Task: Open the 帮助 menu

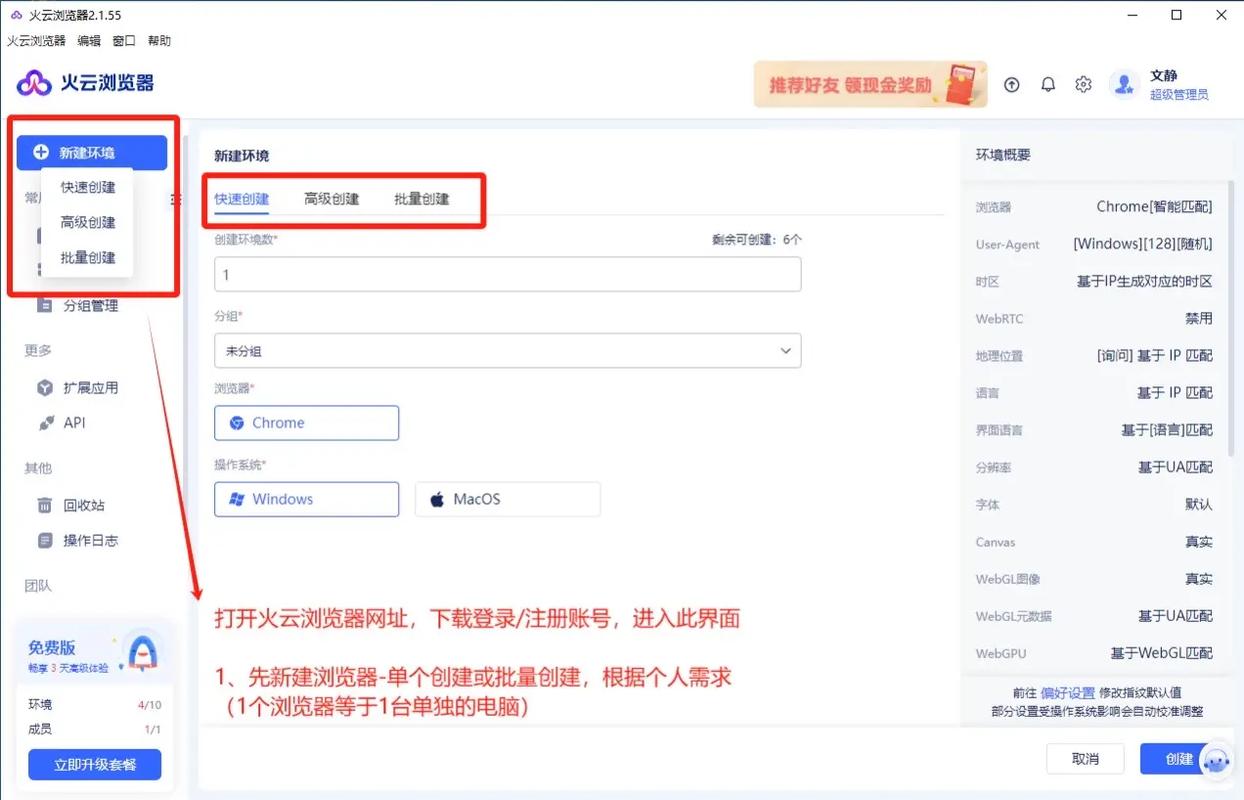Action: [x=160, y=40]
